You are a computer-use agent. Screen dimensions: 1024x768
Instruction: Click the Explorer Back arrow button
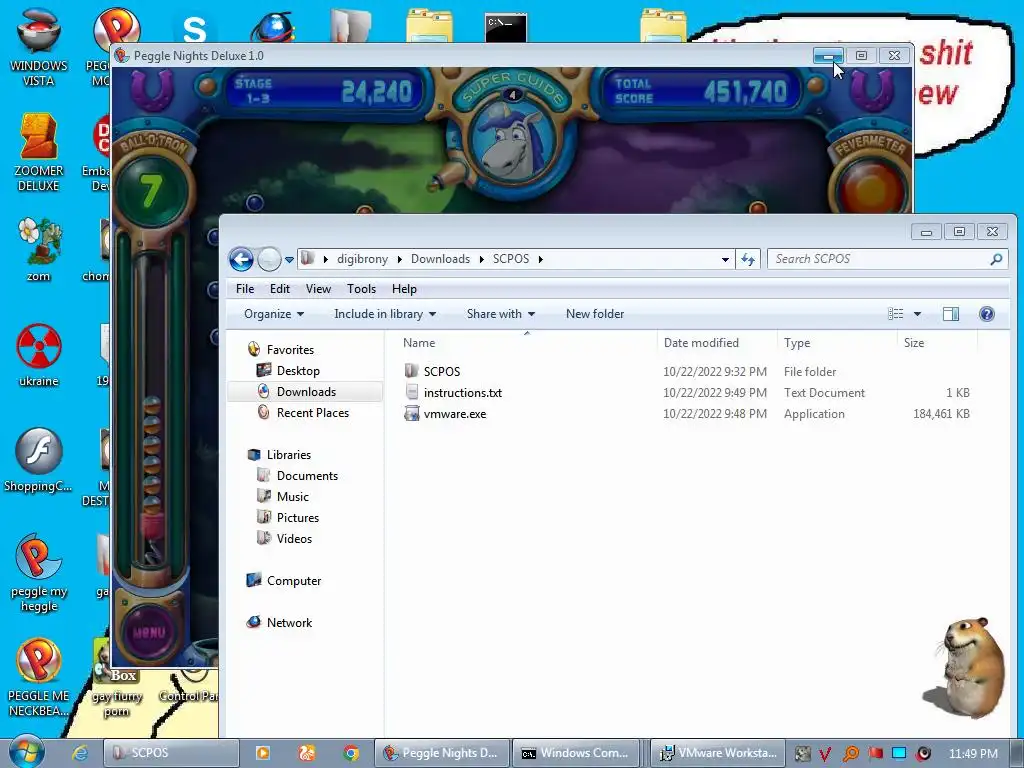[x=241, y=260]
